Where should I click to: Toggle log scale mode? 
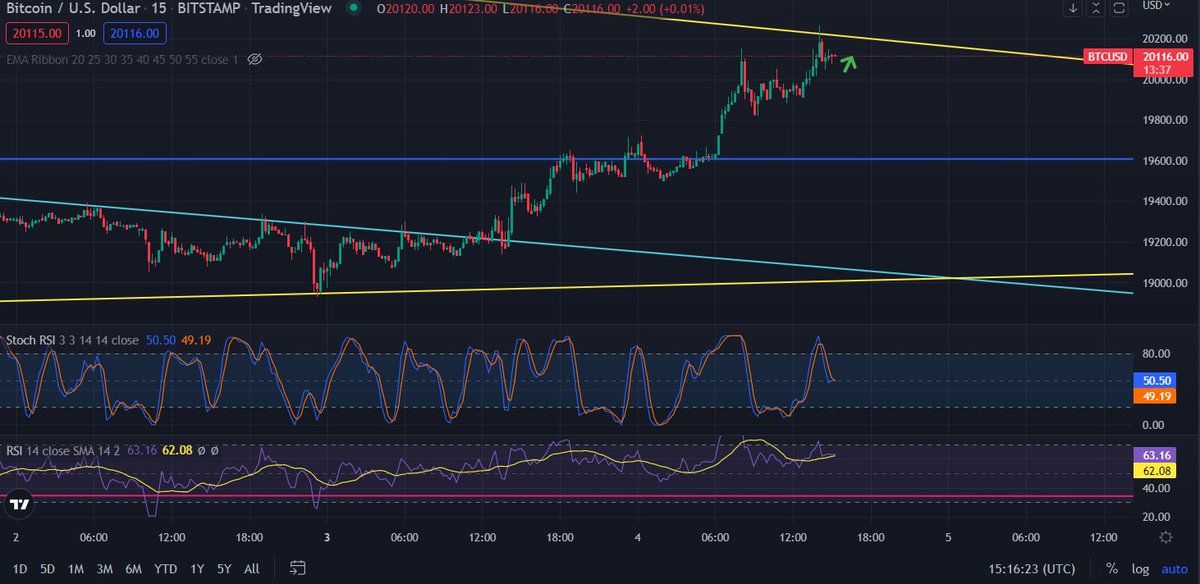pyautogui.click(x=1140, y=568)
